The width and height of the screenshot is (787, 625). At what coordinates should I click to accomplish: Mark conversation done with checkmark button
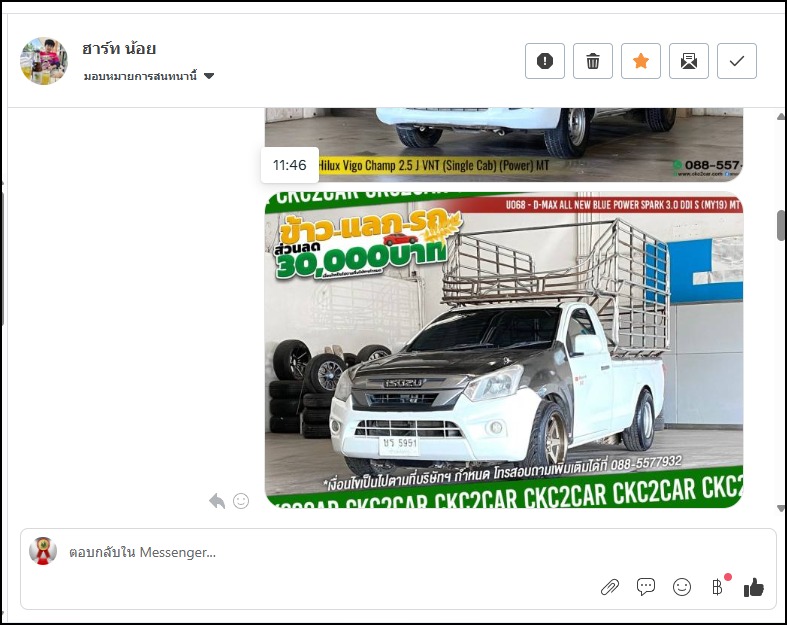click(737, 61)
